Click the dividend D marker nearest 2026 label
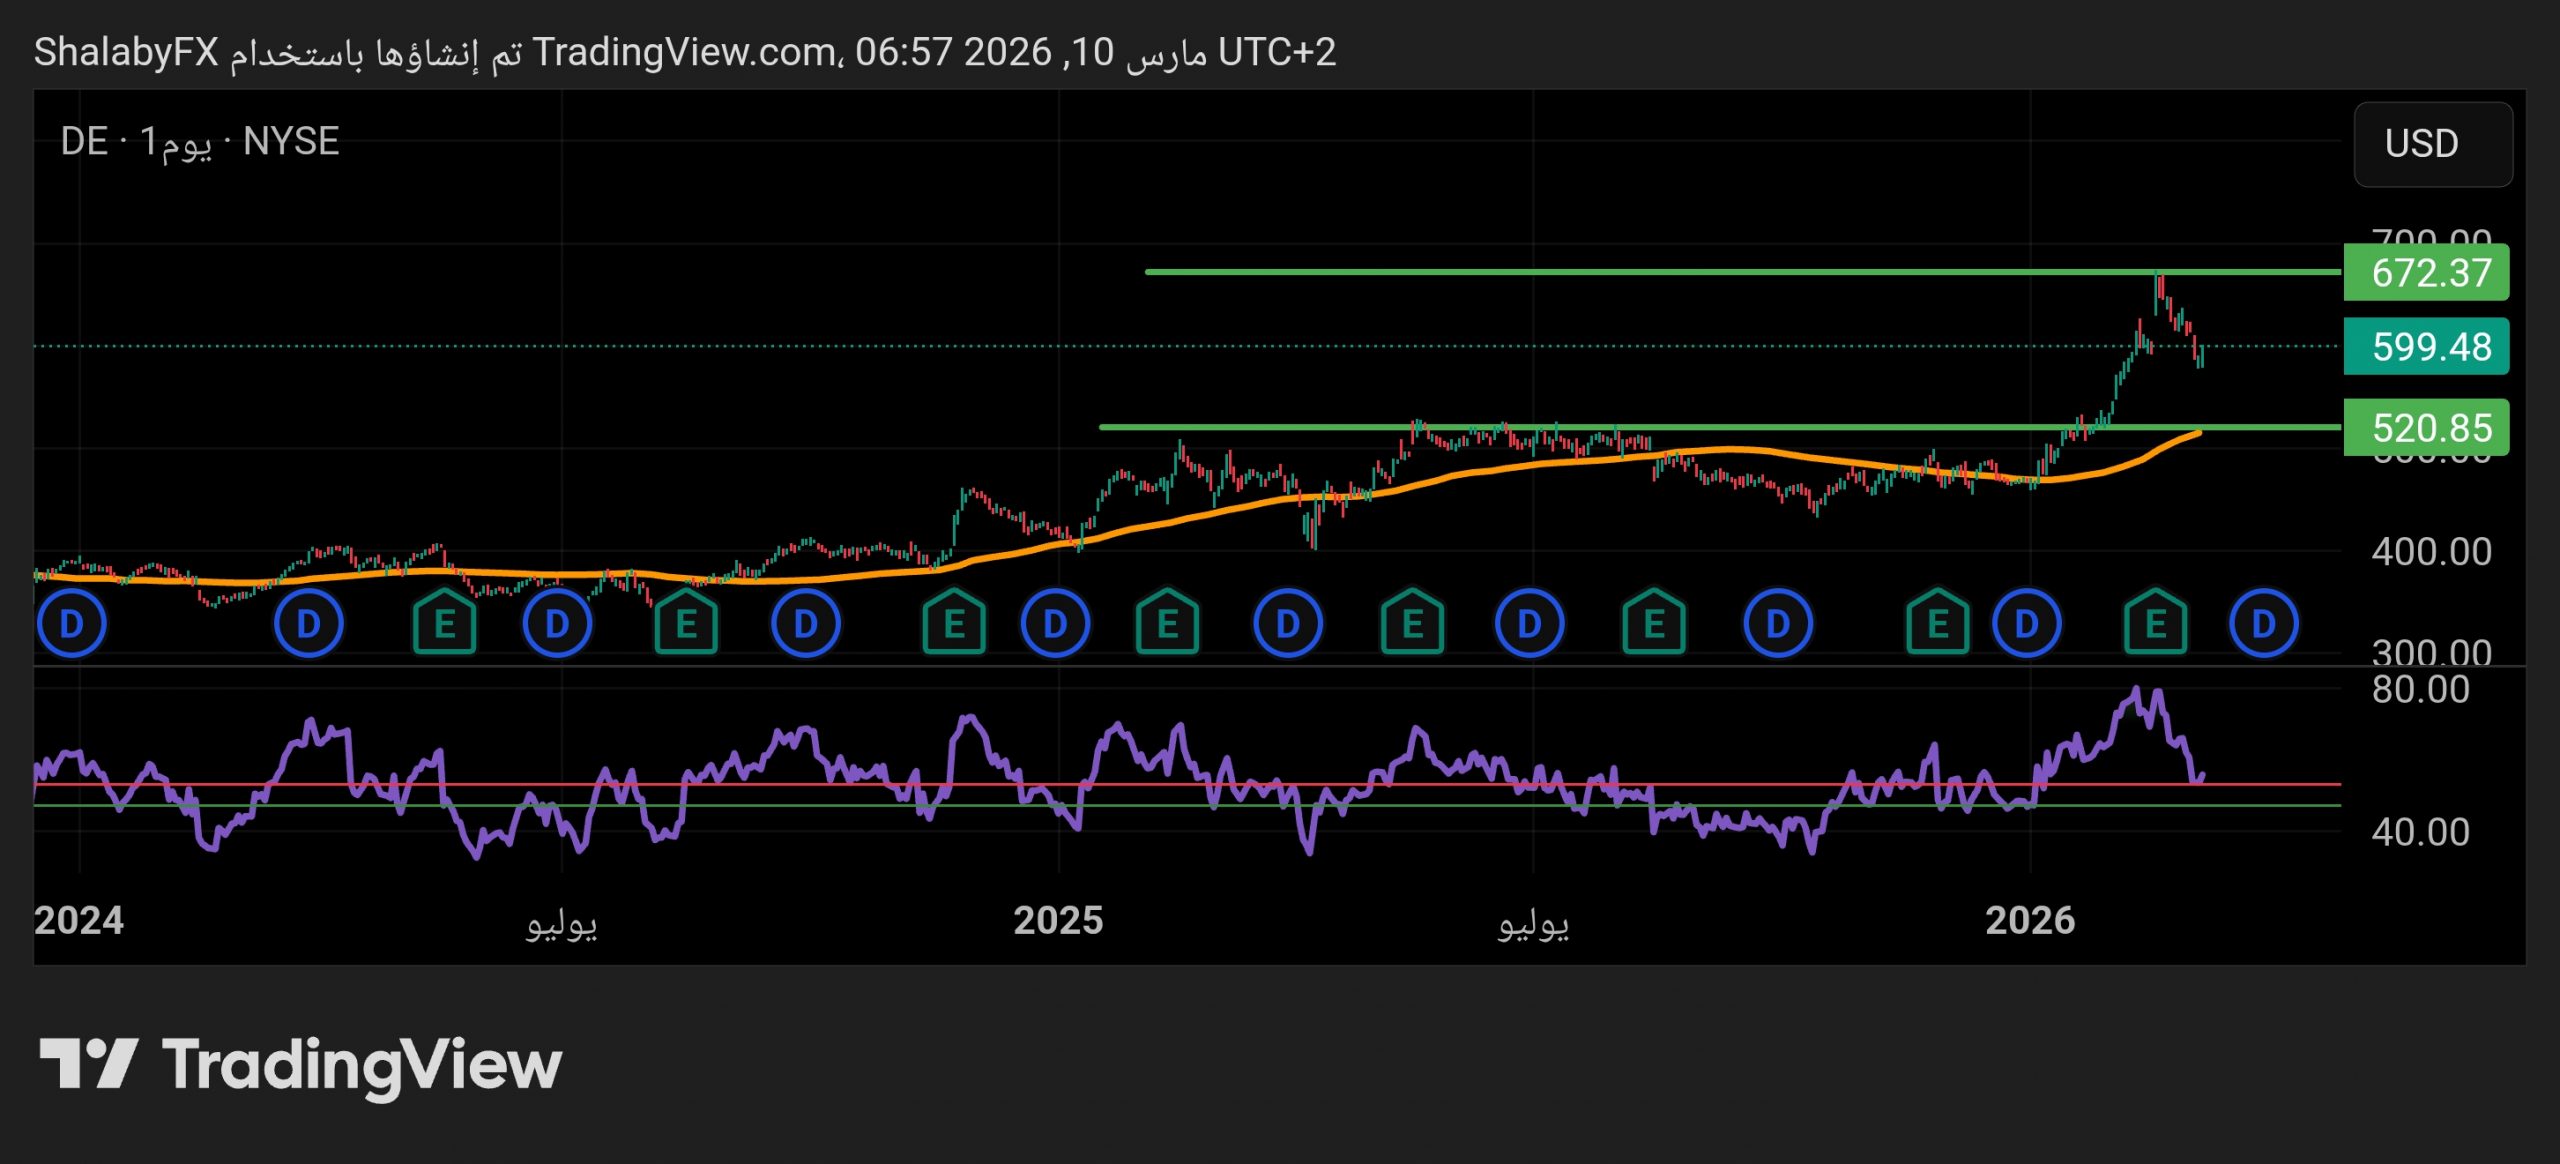The image size is (2560, 1164). coord(2026,624)
